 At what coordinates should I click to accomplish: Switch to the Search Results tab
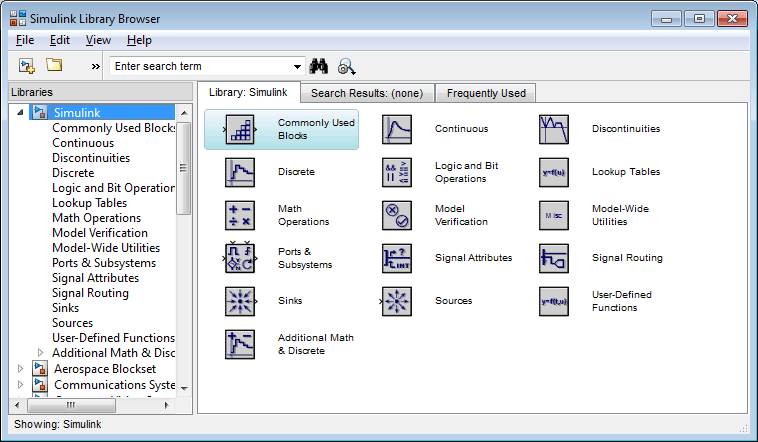[367, 93]
